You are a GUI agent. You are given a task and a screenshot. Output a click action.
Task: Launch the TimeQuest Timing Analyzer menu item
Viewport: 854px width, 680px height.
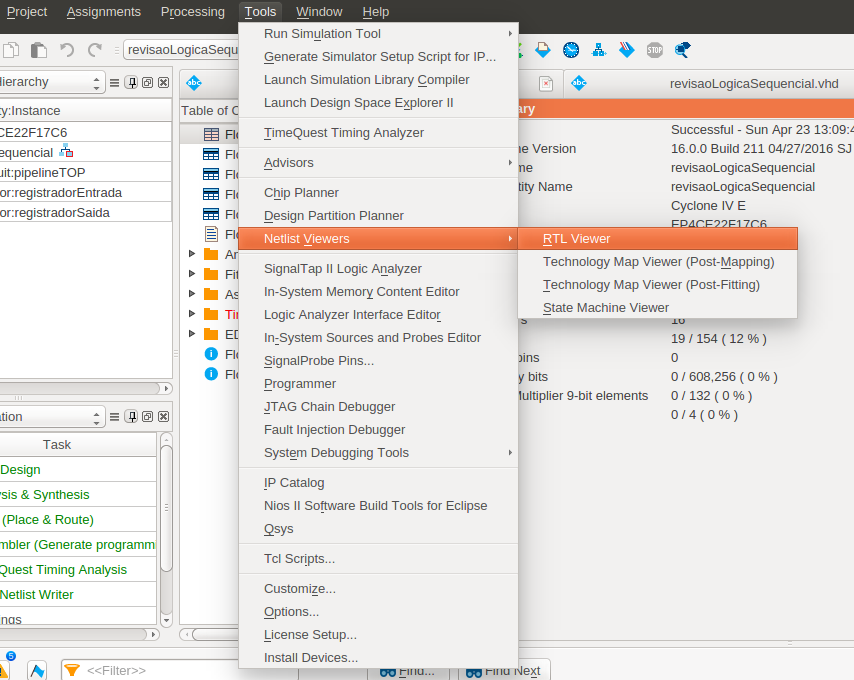(x=379, y=133)
